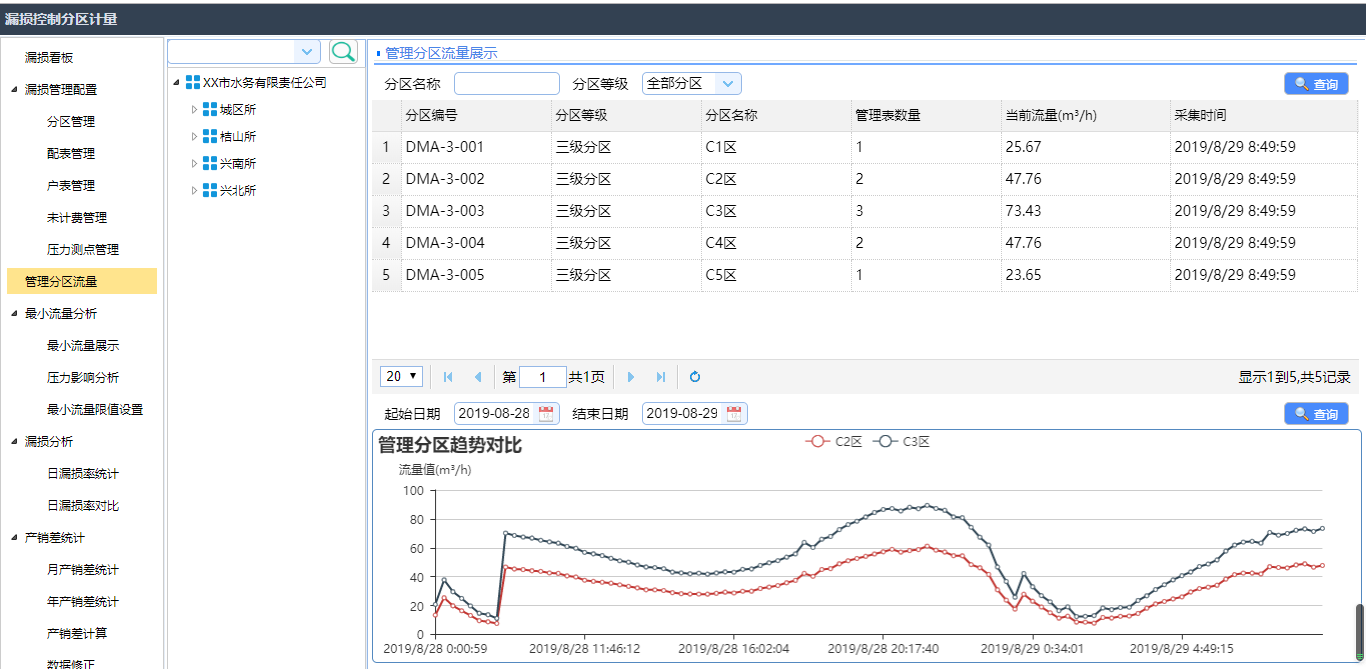Open 分区管理 menu item

[x=71, y=122]
